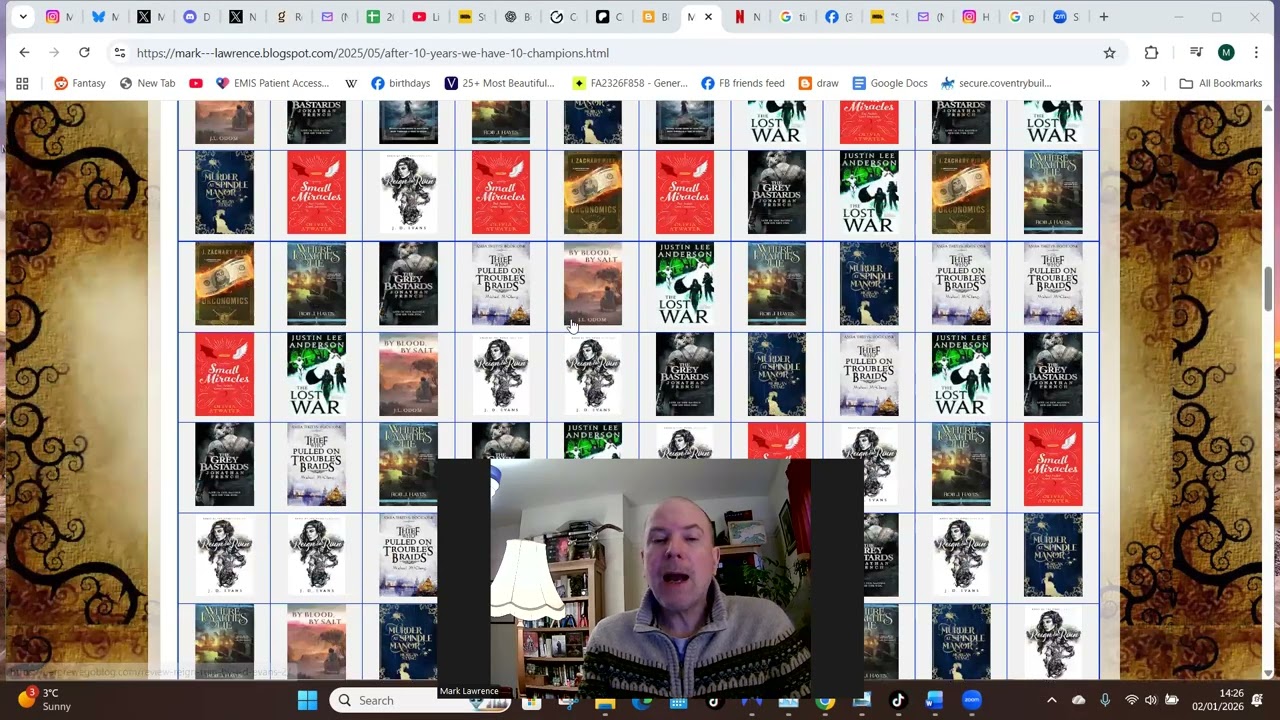Open the YouTube tab in tab strip
The width and height of the screenshot is (1280, 720).
(427, 17)
